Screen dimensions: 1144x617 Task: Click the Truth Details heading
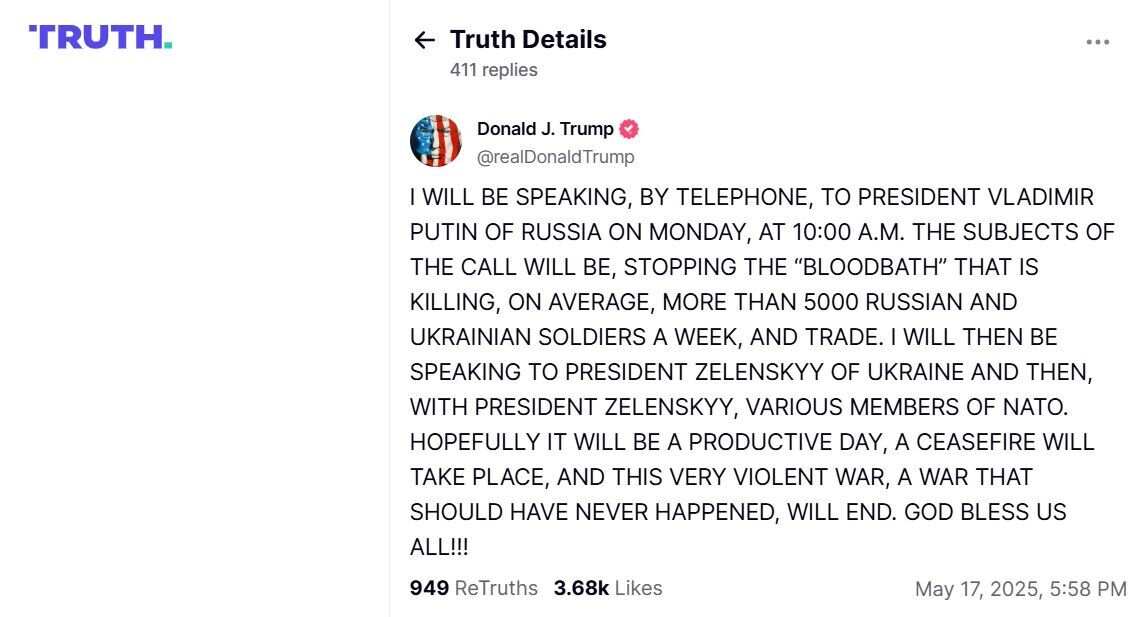point(528,40)
